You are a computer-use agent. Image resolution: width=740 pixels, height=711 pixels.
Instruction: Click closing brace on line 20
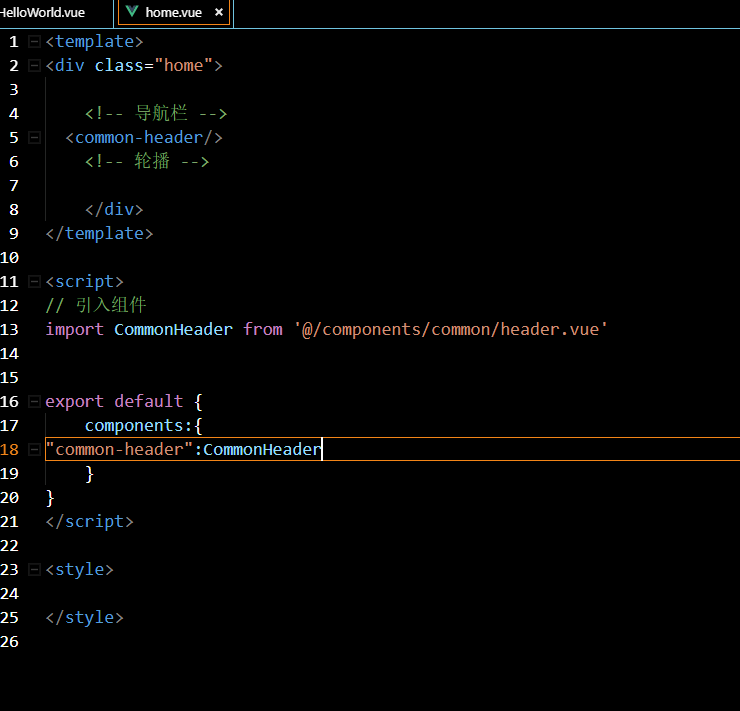coord(50,498)
